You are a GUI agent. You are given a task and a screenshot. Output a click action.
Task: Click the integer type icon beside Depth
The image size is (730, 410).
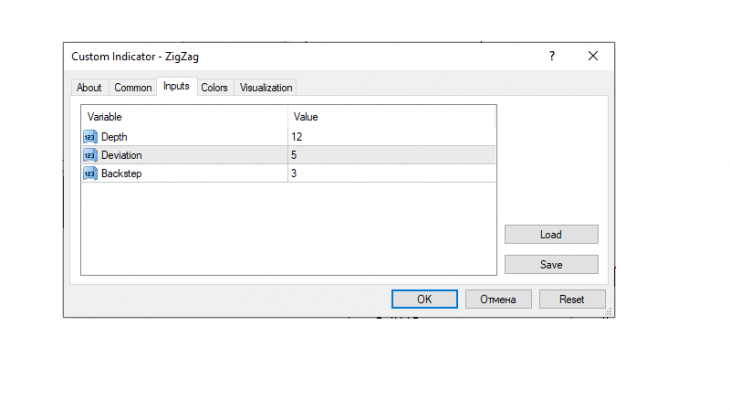[x=90, y=136]
